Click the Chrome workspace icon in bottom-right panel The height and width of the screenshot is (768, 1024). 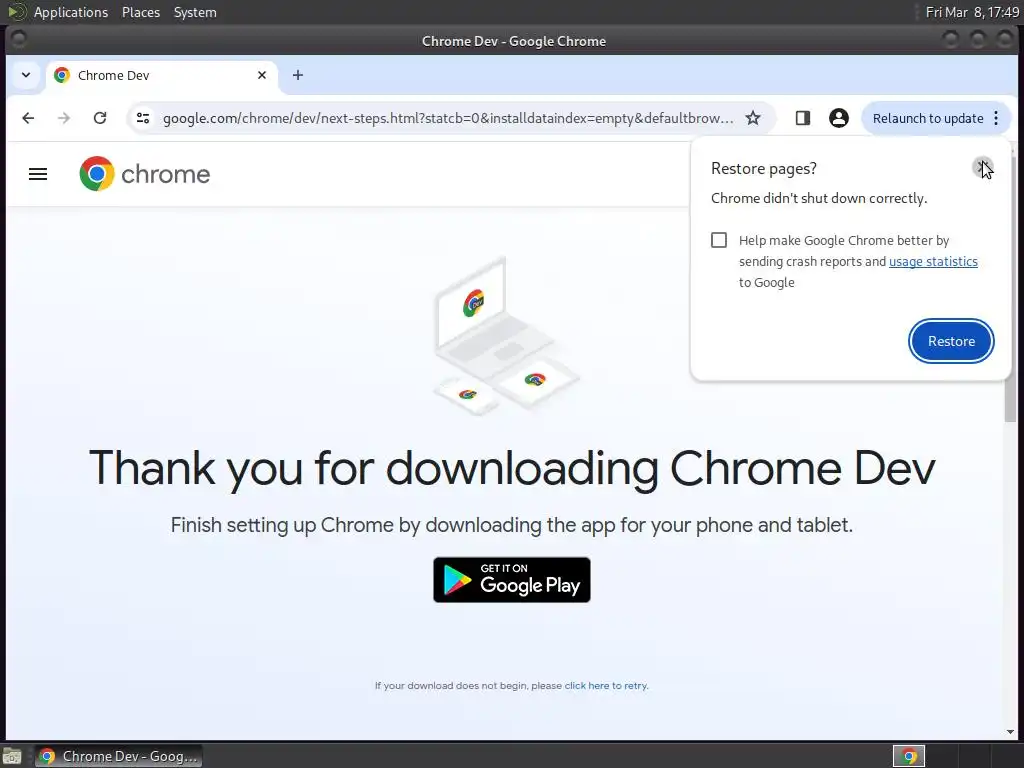click(x=908, y=756)
